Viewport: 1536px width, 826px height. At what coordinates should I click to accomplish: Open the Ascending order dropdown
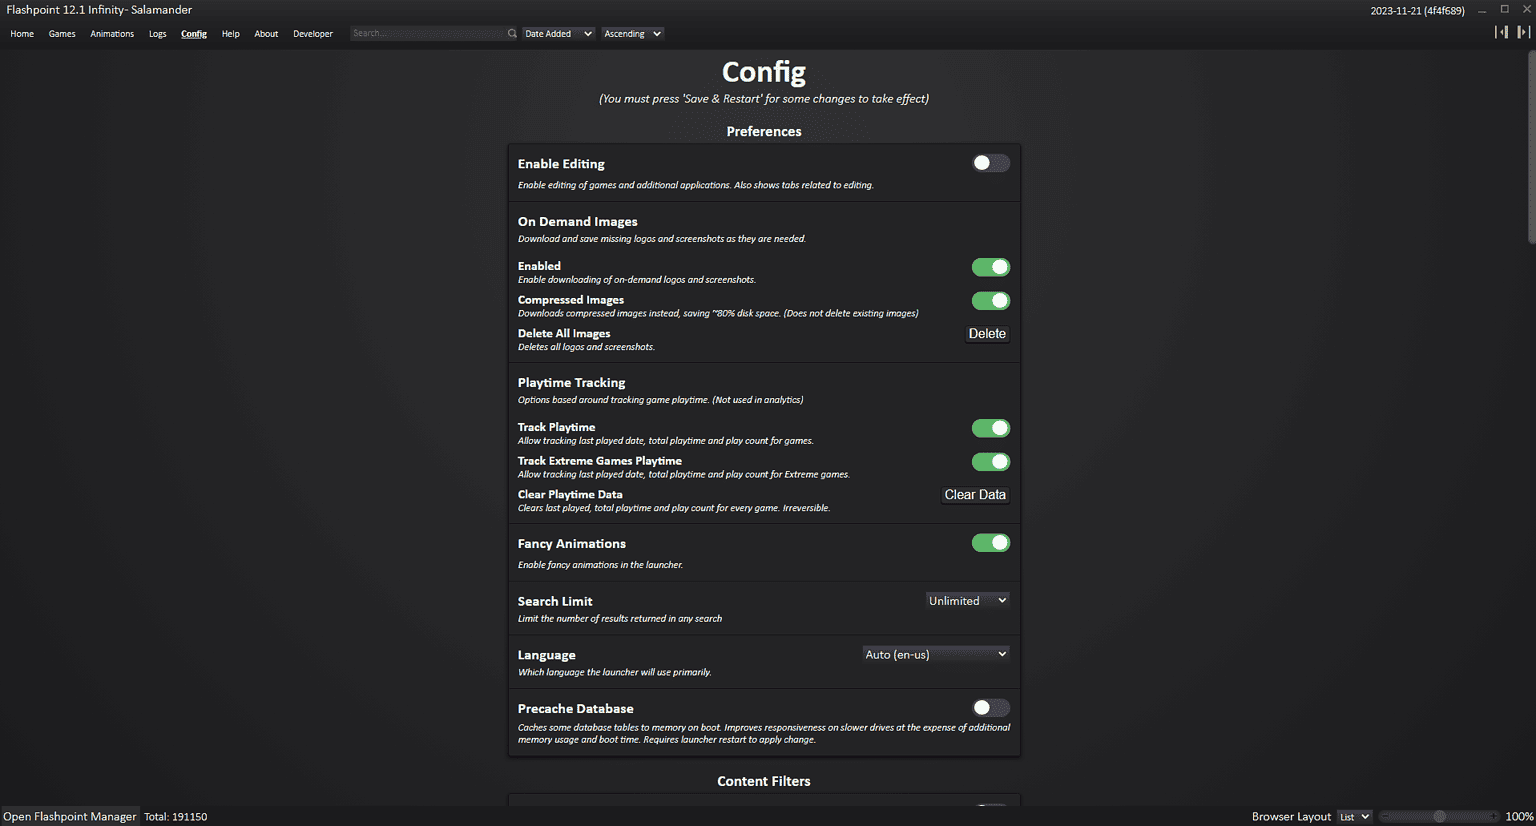click(632, 33)
